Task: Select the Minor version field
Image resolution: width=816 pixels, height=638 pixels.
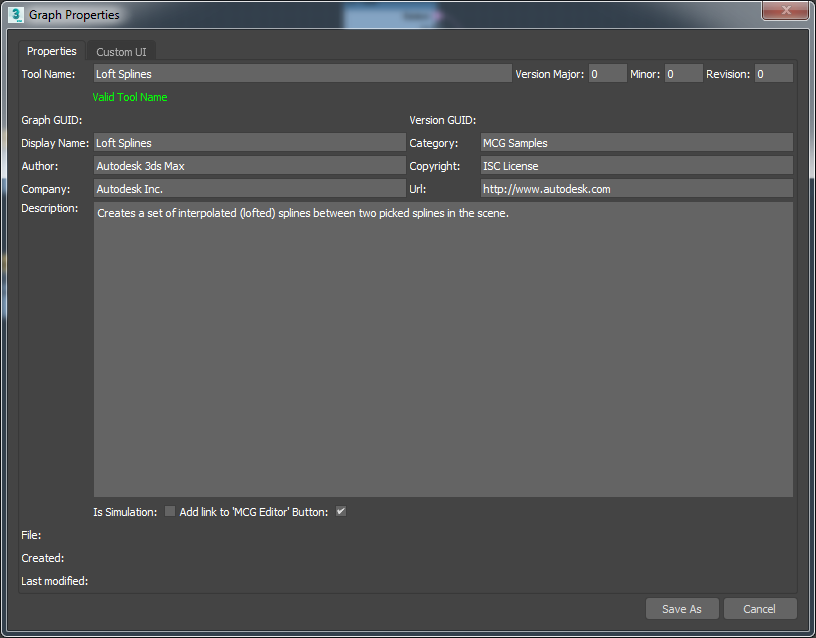Action: 683,73
